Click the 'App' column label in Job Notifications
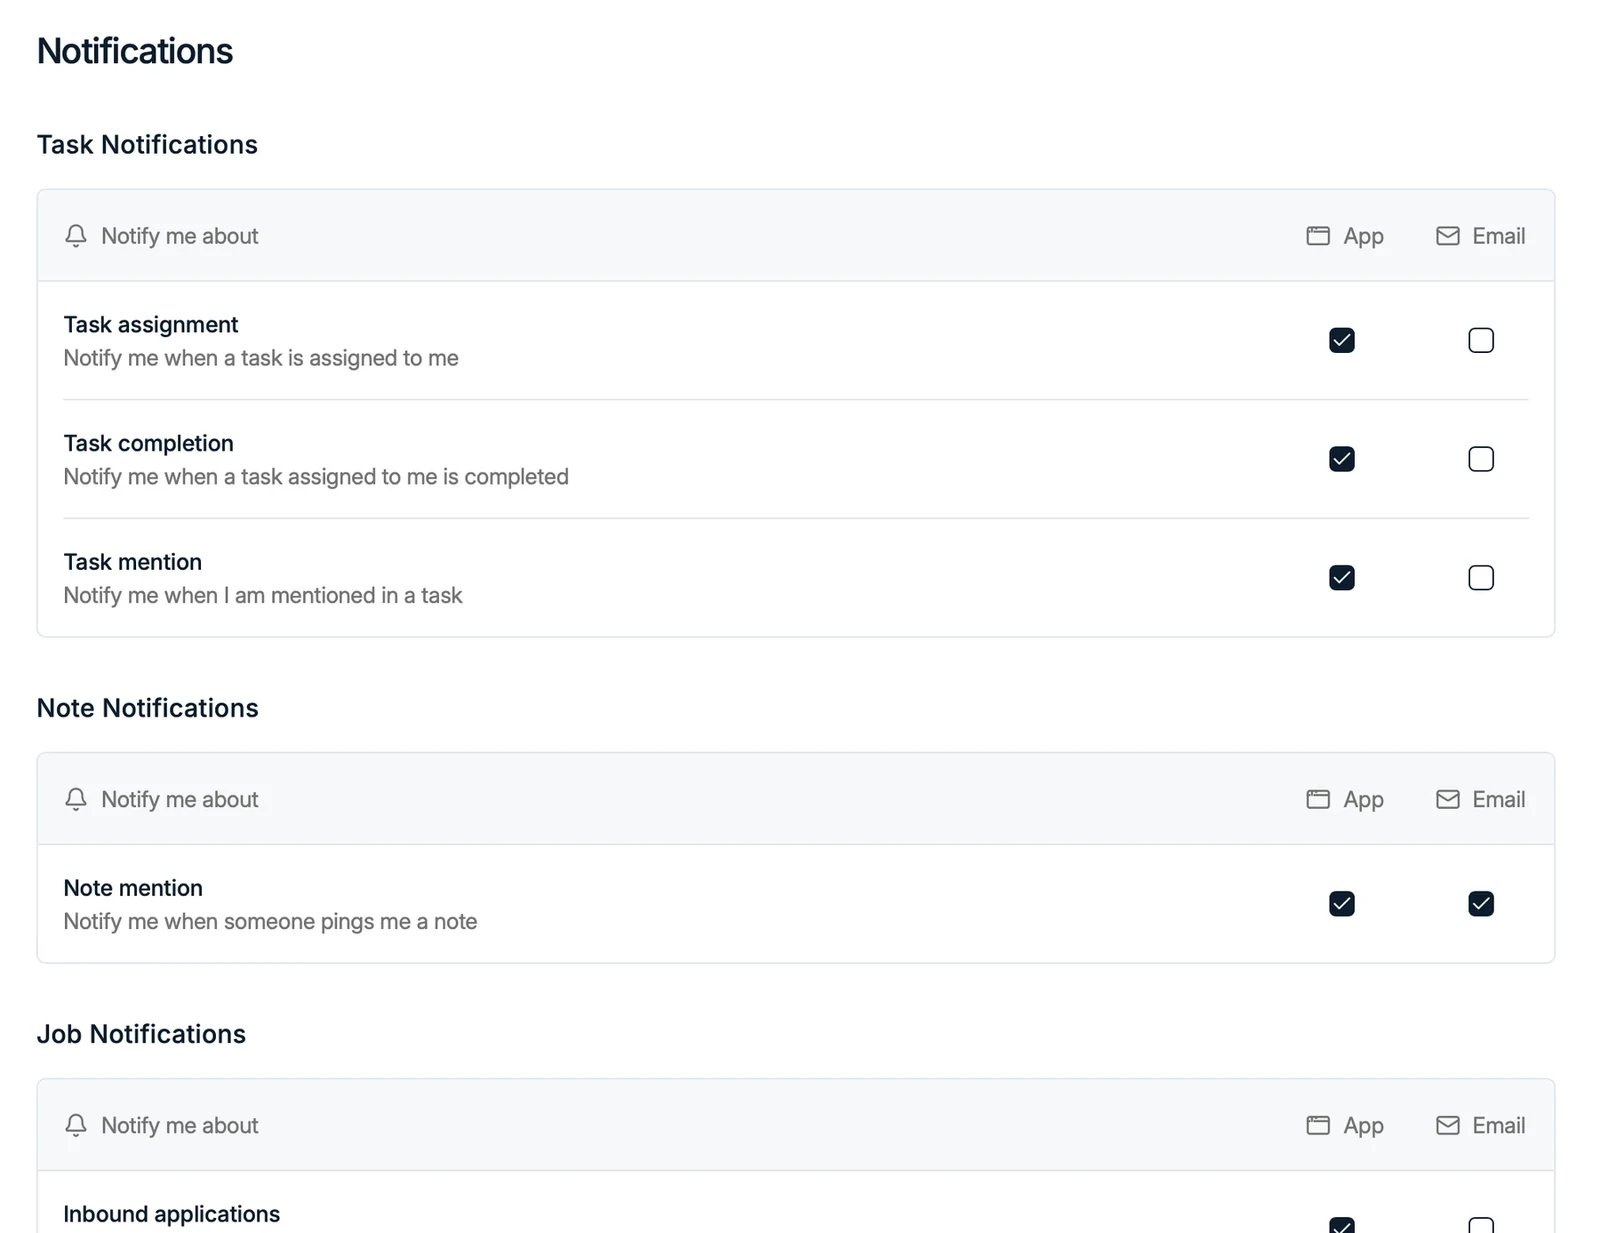The image size is (1600, 1233). pos(1363,1126)
